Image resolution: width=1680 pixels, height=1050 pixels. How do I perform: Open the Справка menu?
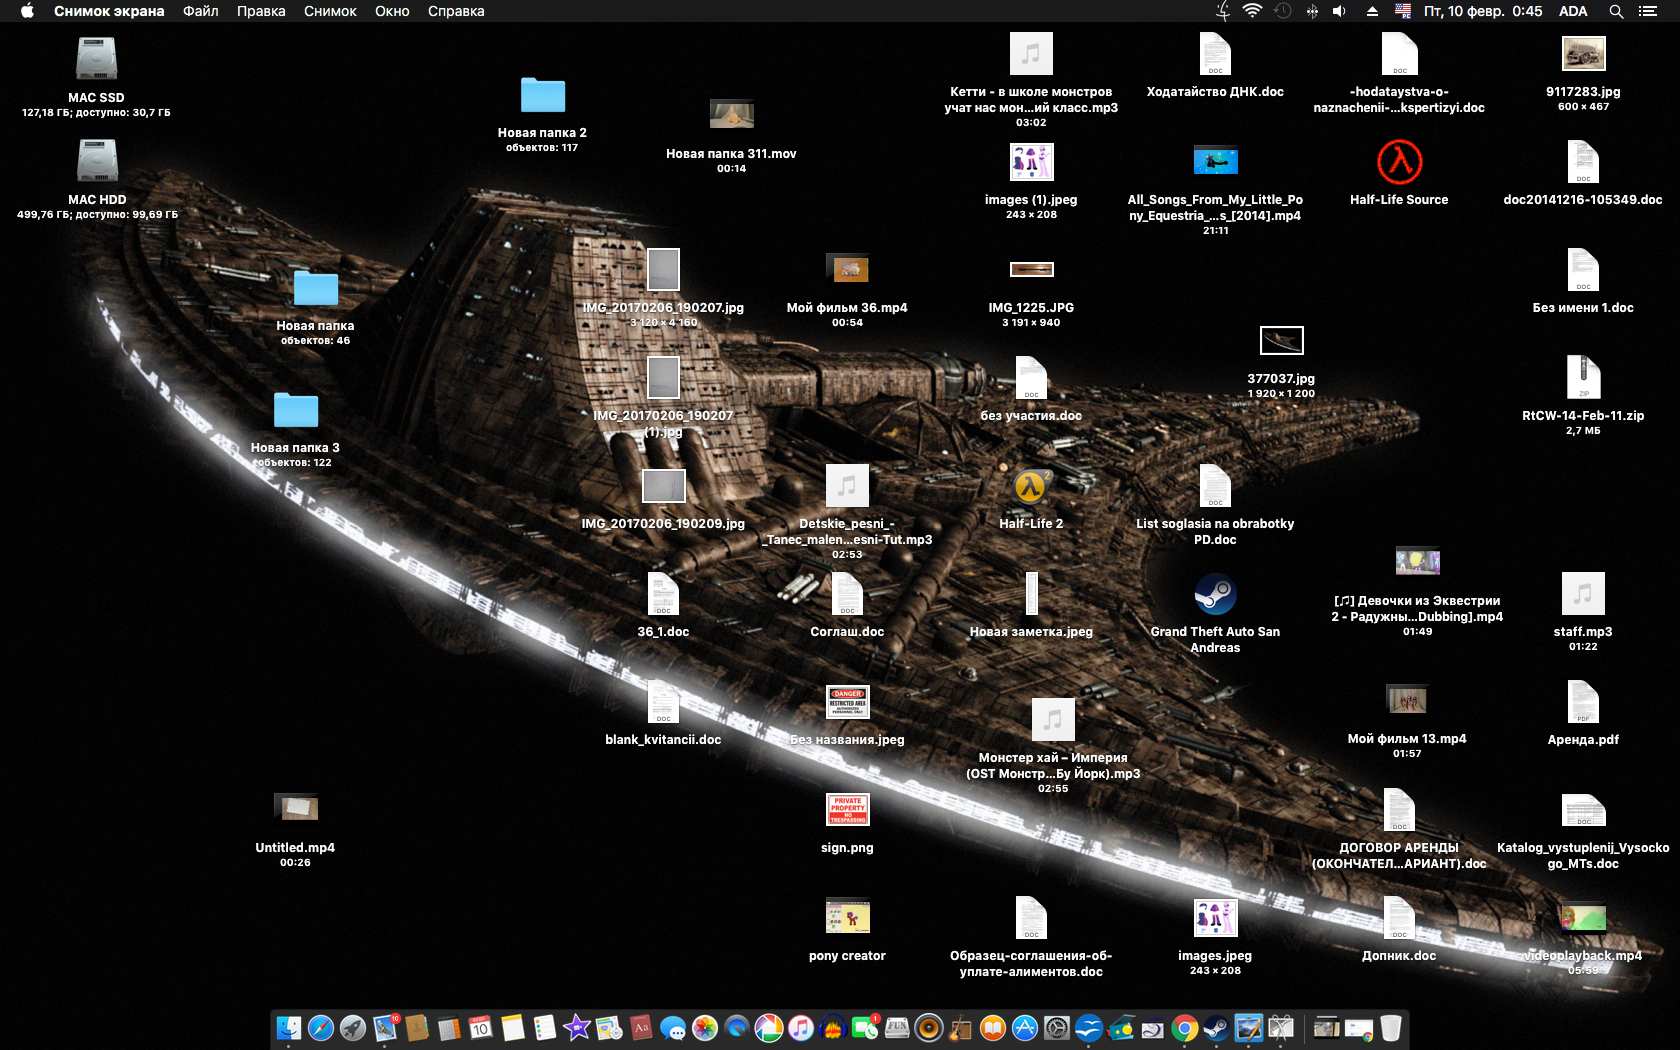(456, 11)
